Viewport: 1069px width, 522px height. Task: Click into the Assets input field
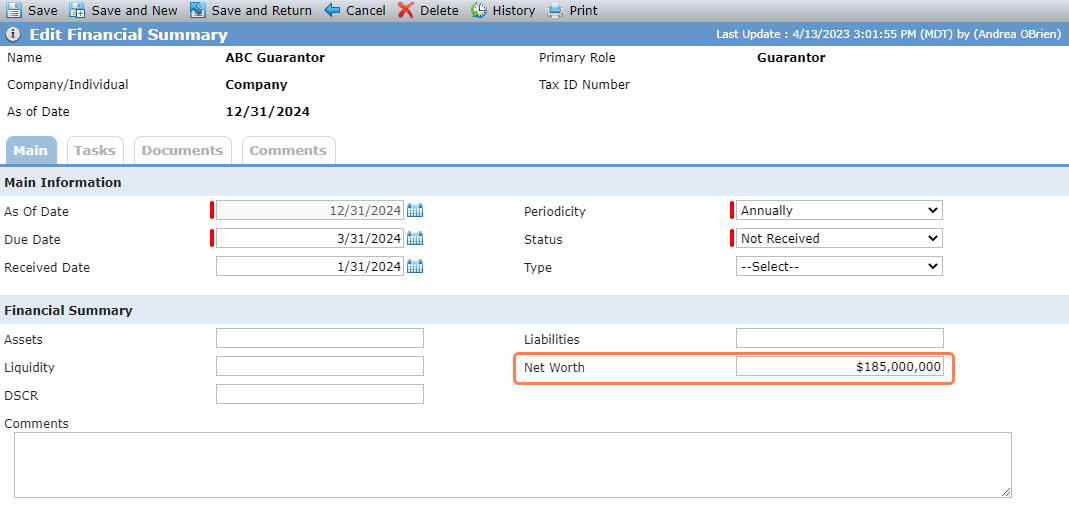click(x=320, y=338)
